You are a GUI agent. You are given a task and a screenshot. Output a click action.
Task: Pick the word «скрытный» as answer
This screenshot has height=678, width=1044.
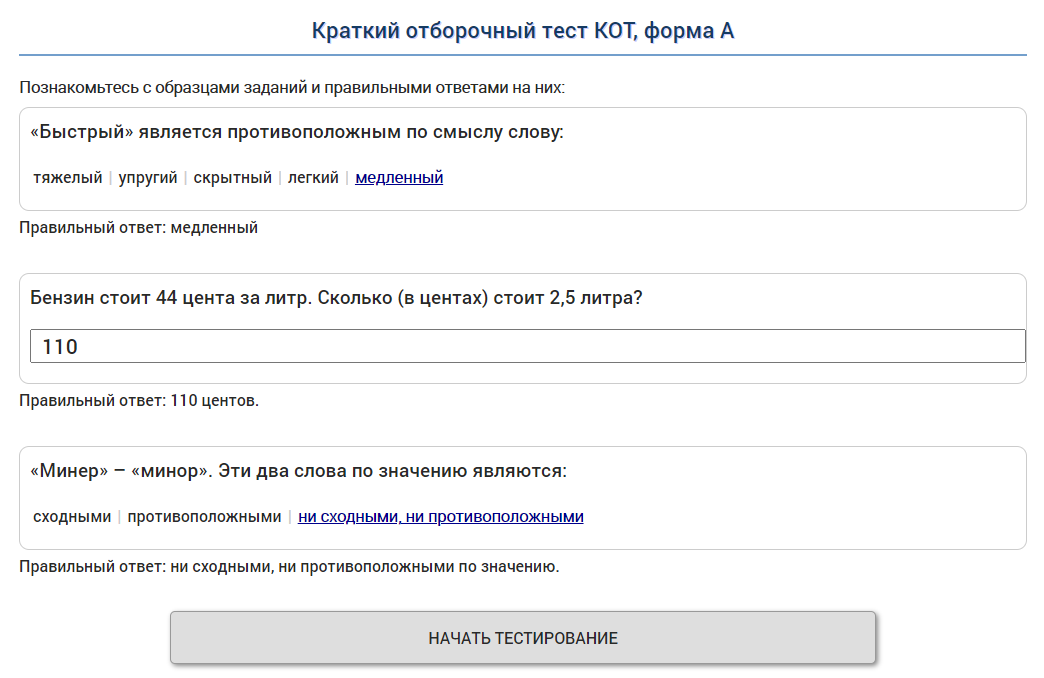point(232,178)
